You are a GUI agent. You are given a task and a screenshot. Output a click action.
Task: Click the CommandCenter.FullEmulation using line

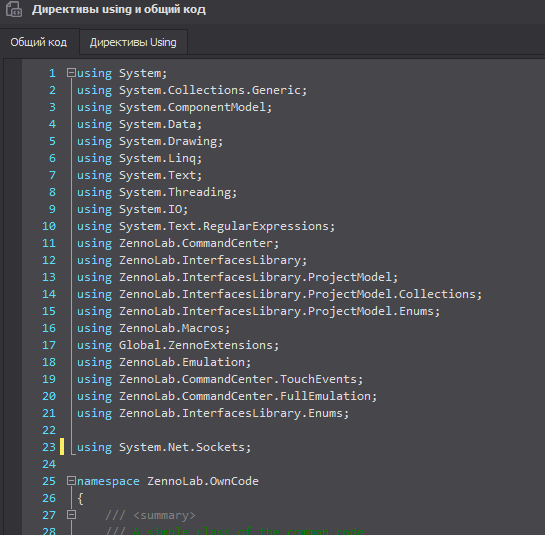(227, 396)
